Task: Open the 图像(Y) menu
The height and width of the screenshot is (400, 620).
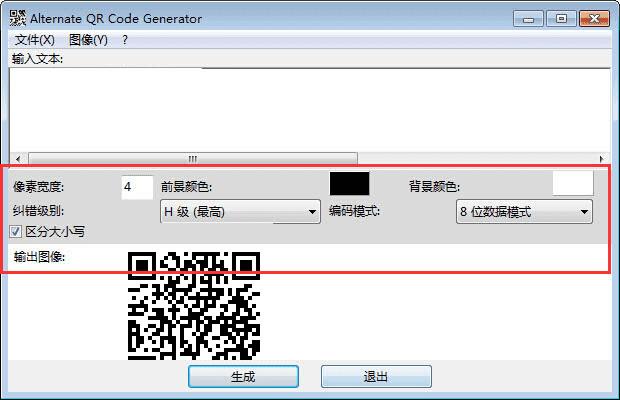Action: click(88, 40)
